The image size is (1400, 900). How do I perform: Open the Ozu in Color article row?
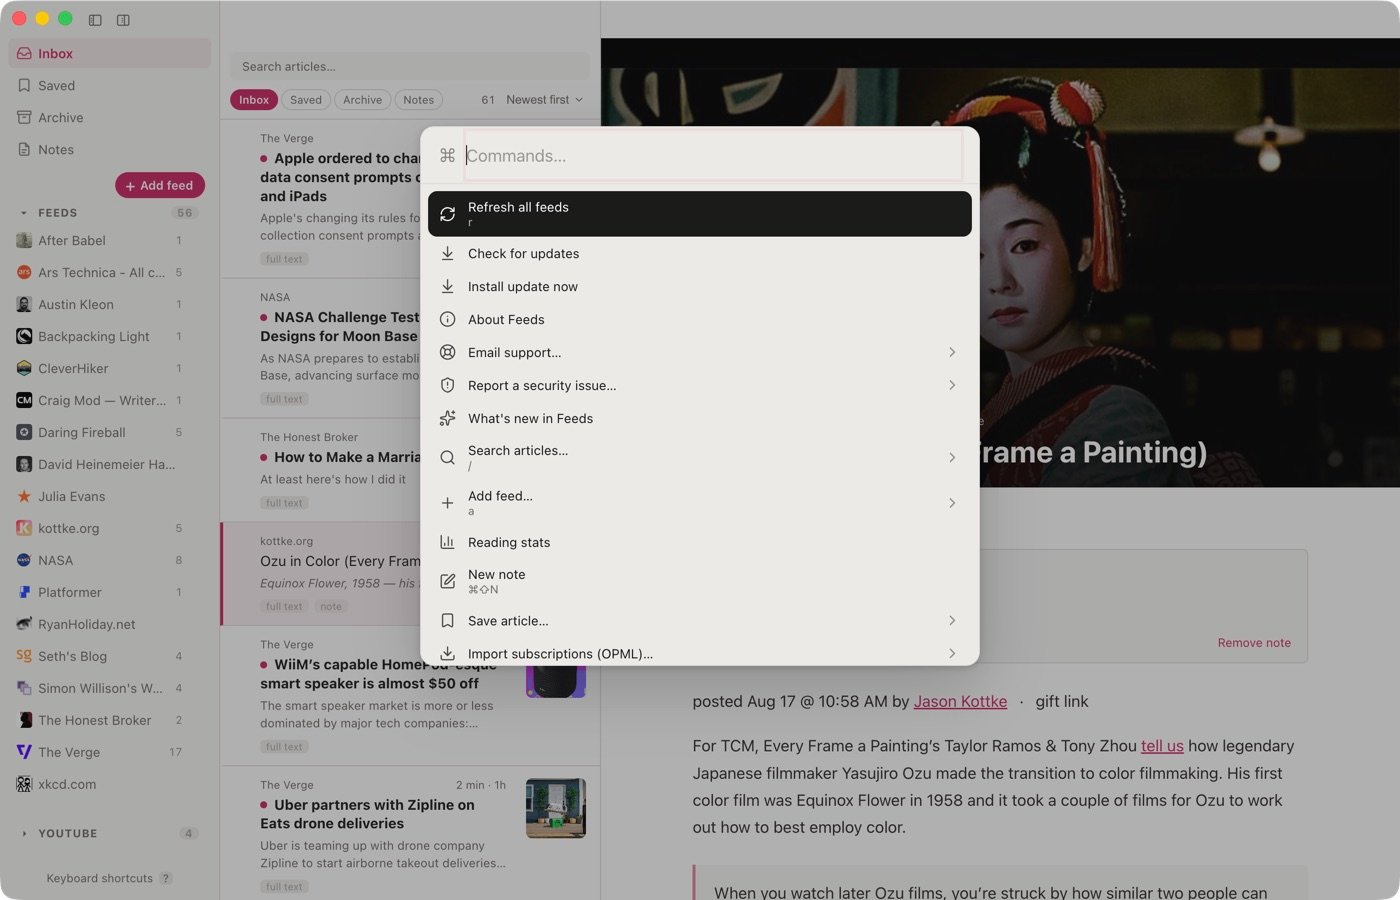pos(321,574)
